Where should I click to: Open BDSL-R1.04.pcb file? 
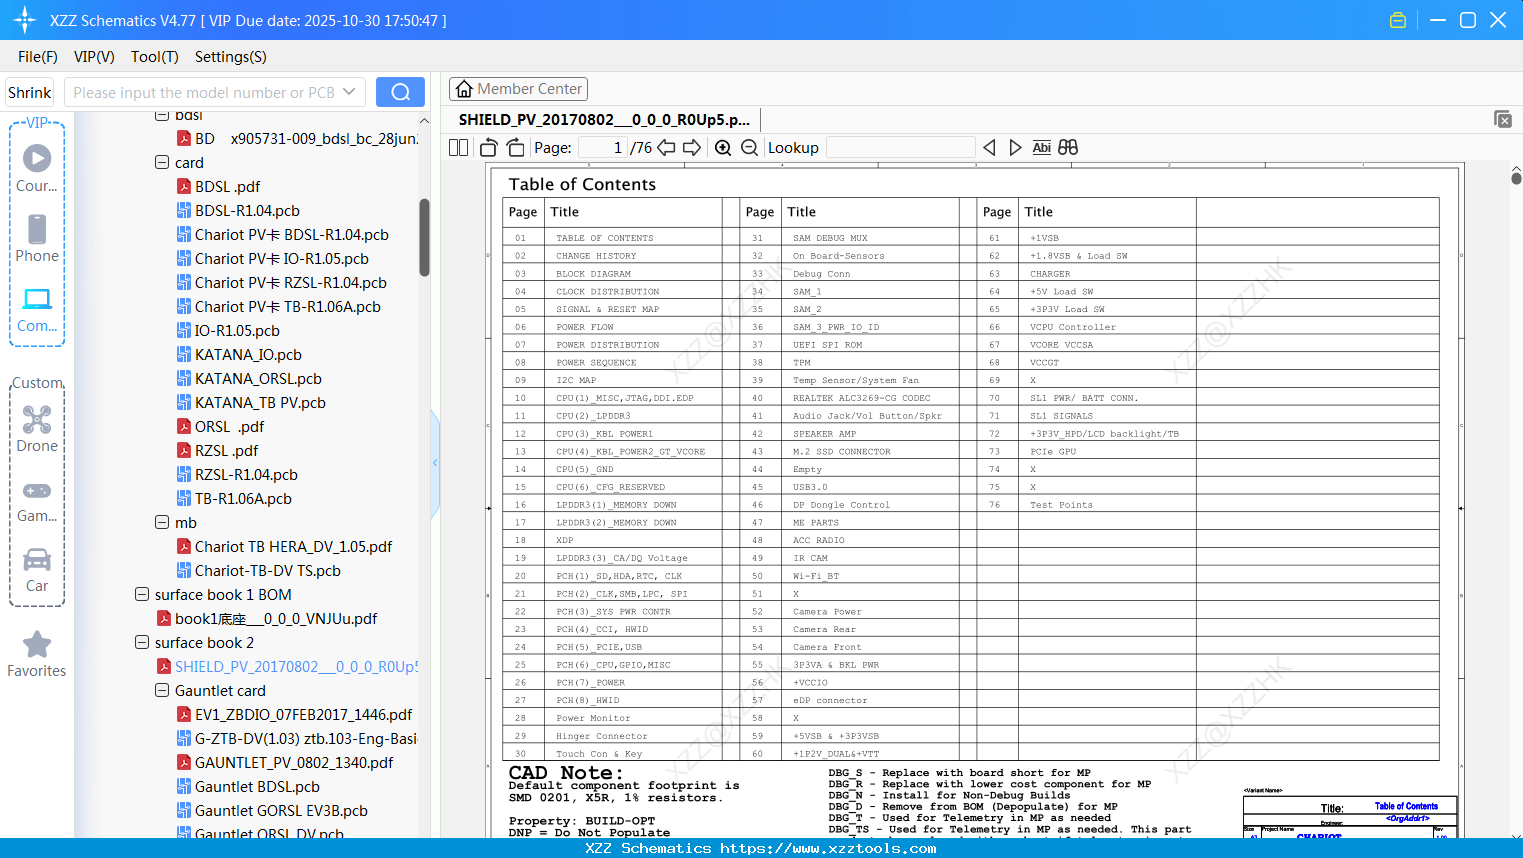click(x=238, y=210)
